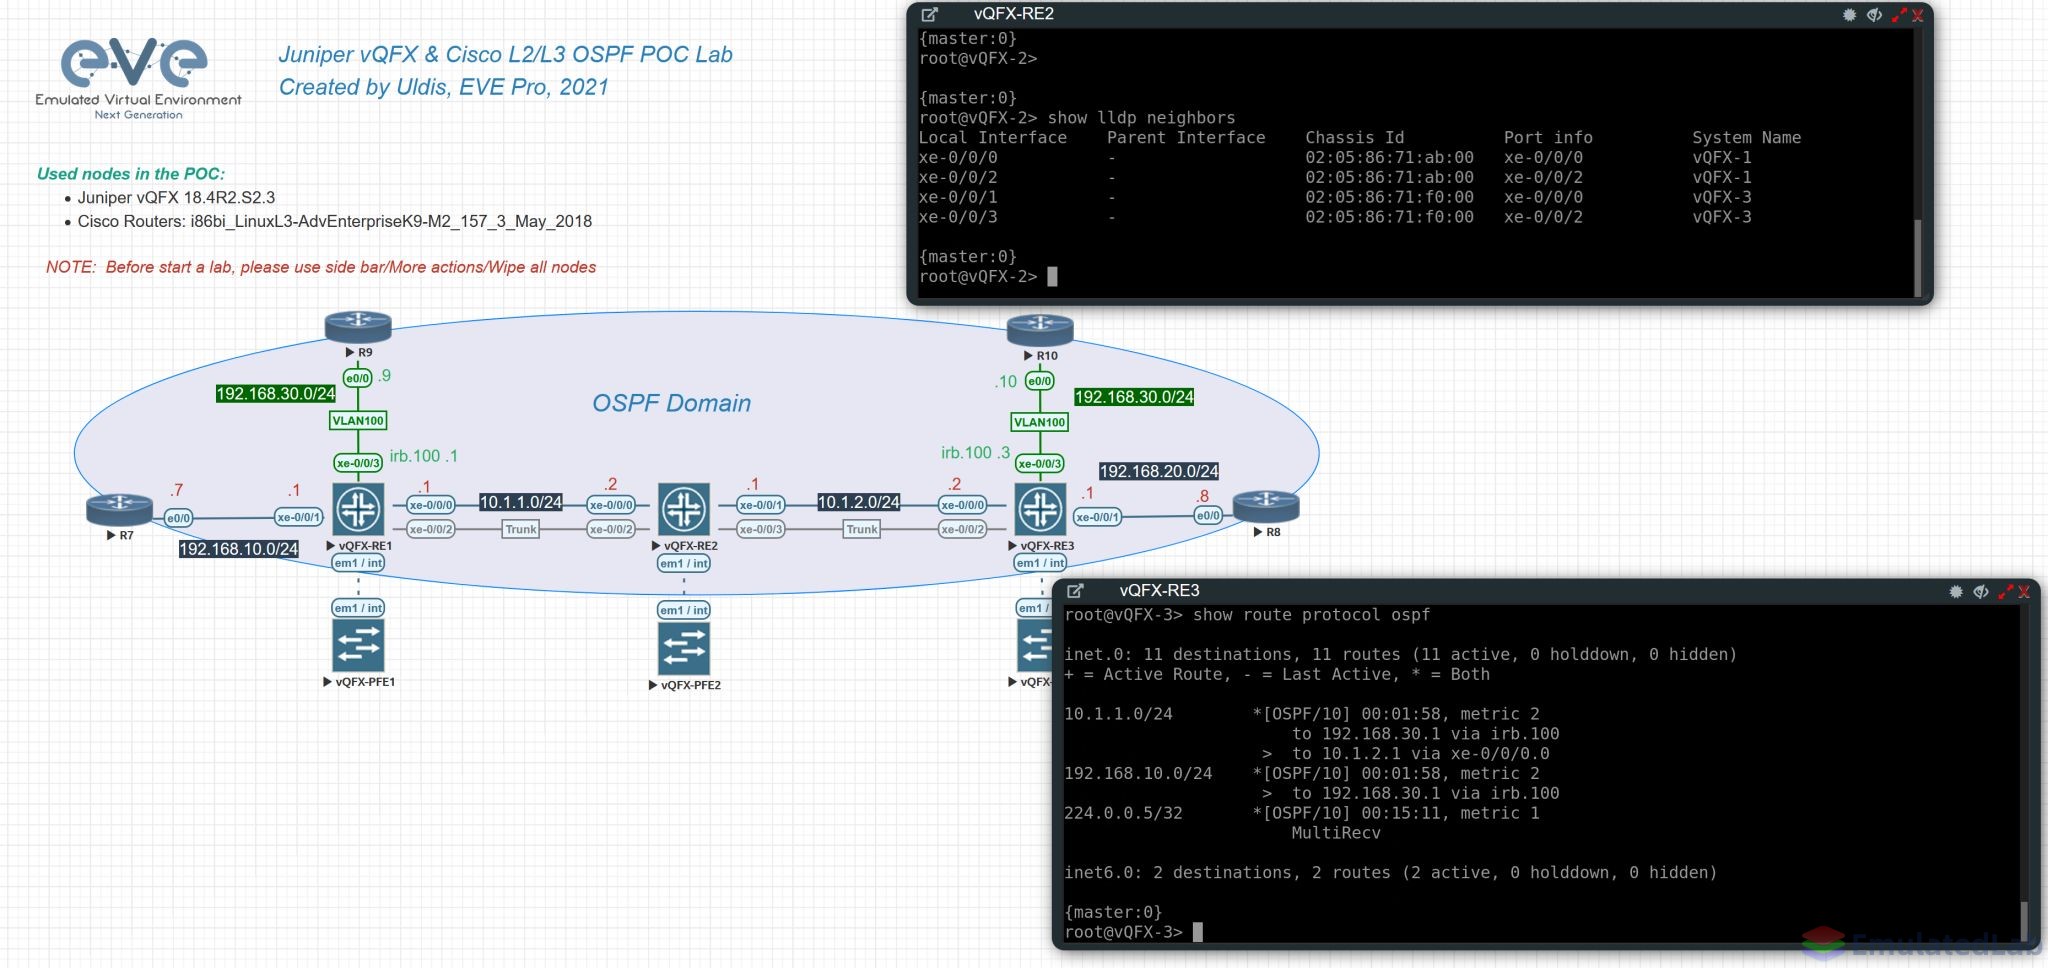Click xe-0/0/1 label right of vQFX-RE3

point(1098,517)
